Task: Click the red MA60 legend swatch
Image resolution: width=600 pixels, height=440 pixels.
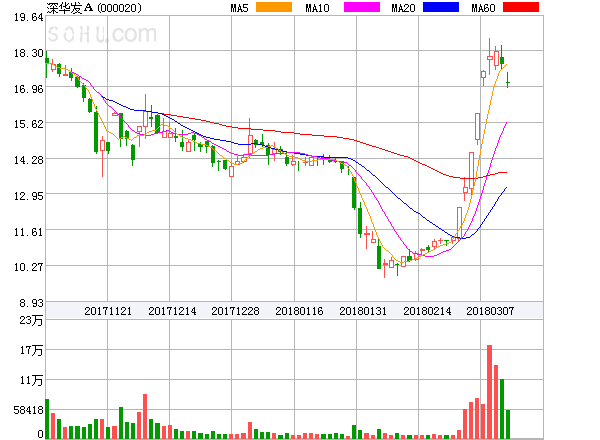Action: (x=521, y=7)
